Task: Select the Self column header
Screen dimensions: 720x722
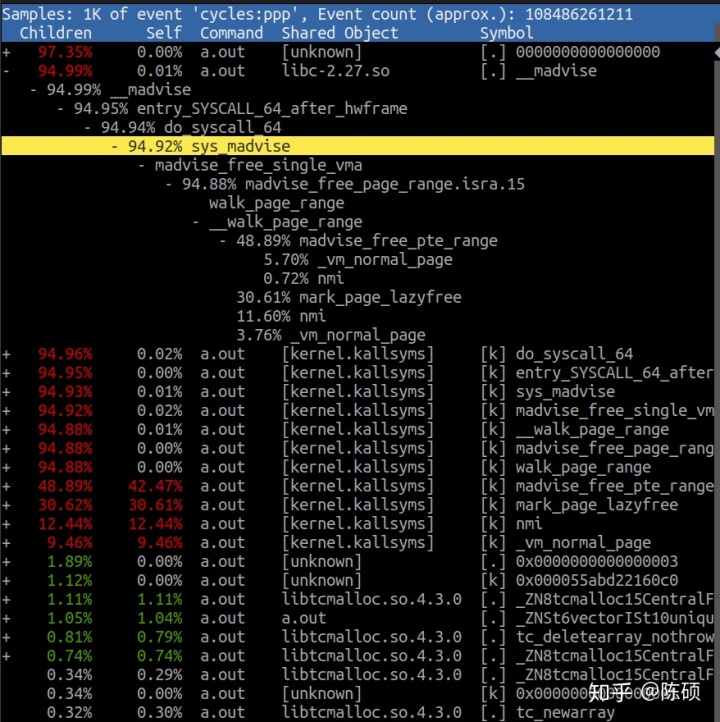Action: (164, 33)
